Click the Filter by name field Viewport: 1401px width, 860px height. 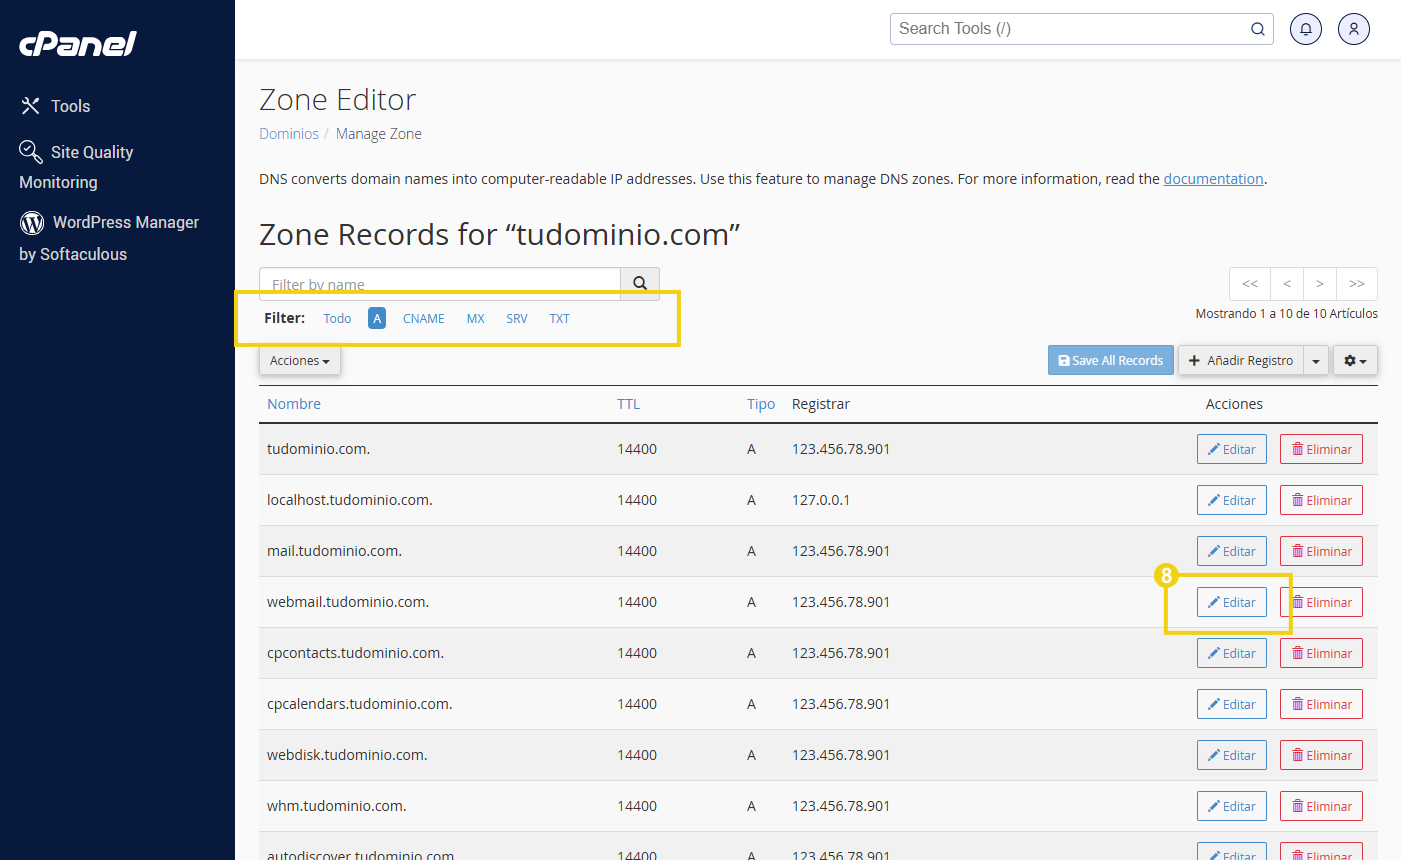pyautogui.click(x=440, y=284)
